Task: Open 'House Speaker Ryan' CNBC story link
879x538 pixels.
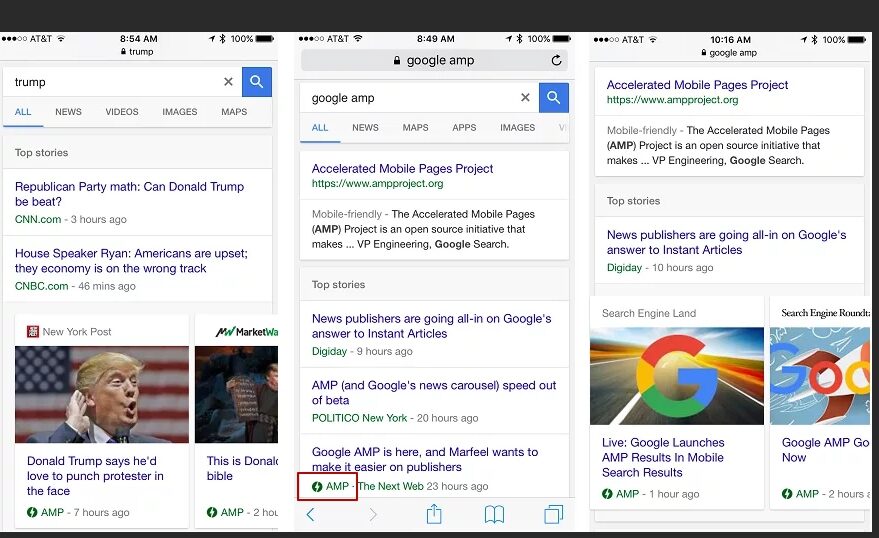Action: [131, 261]
